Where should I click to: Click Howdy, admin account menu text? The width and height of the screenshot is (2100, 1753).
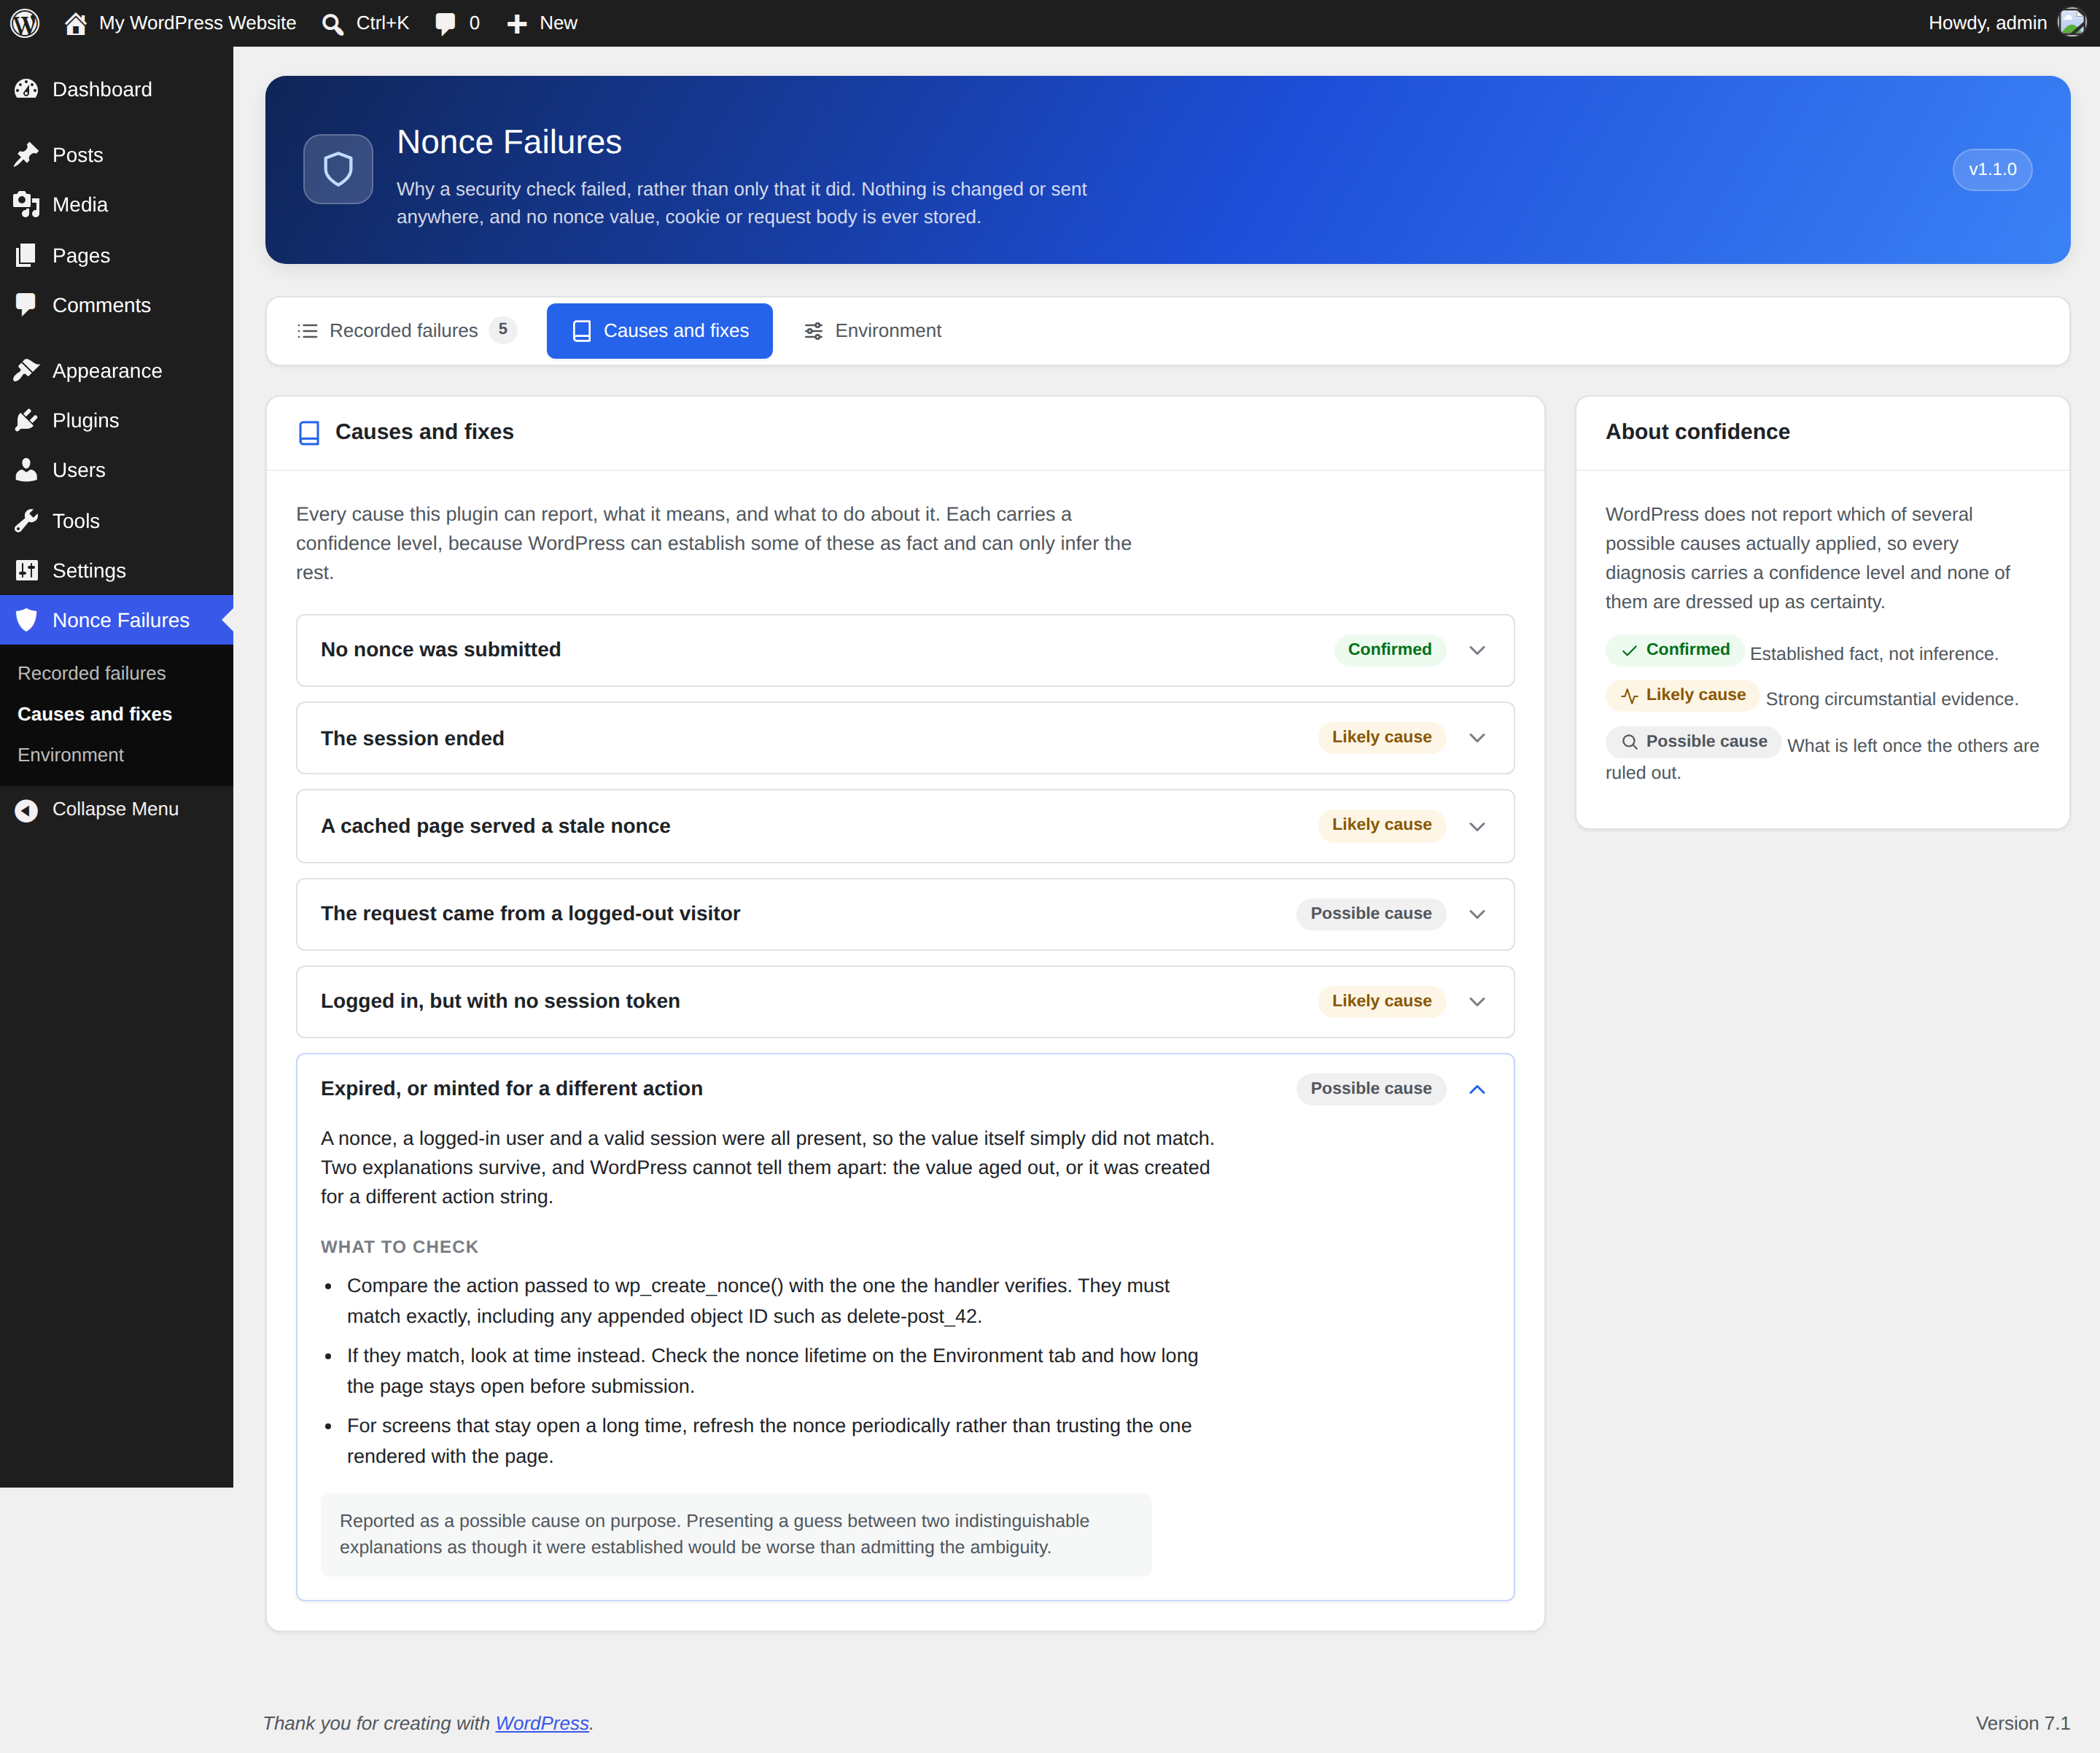(x=1987, y=23)
